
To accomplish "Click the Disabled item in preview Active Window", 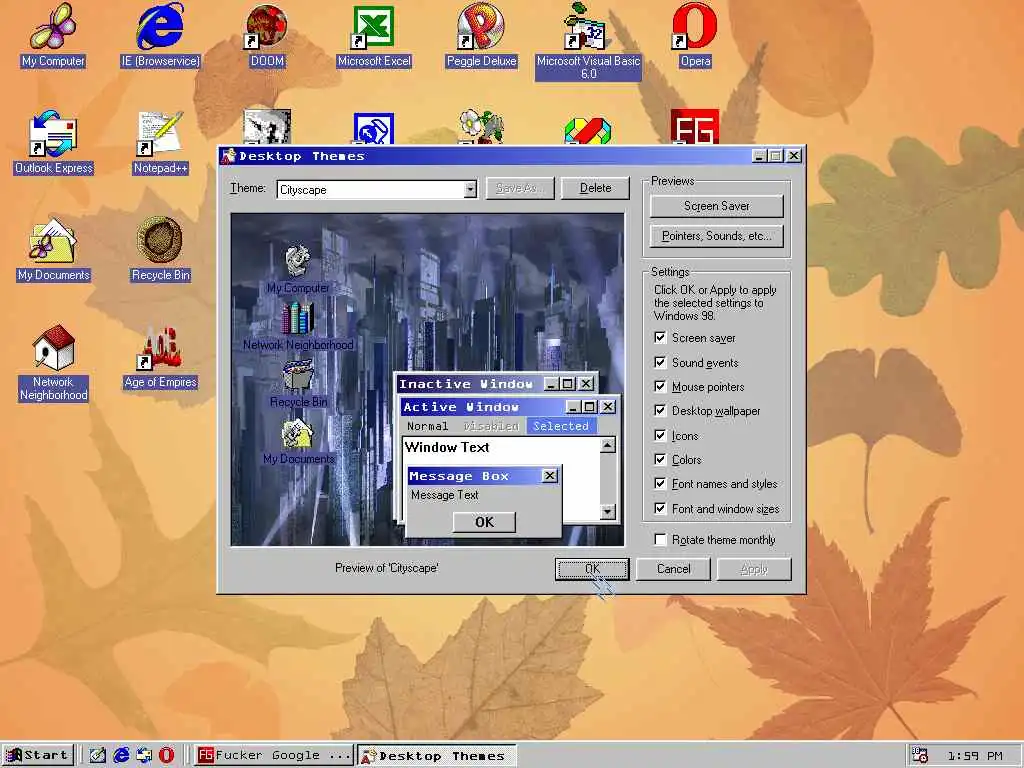I will [x=491, y=426].
